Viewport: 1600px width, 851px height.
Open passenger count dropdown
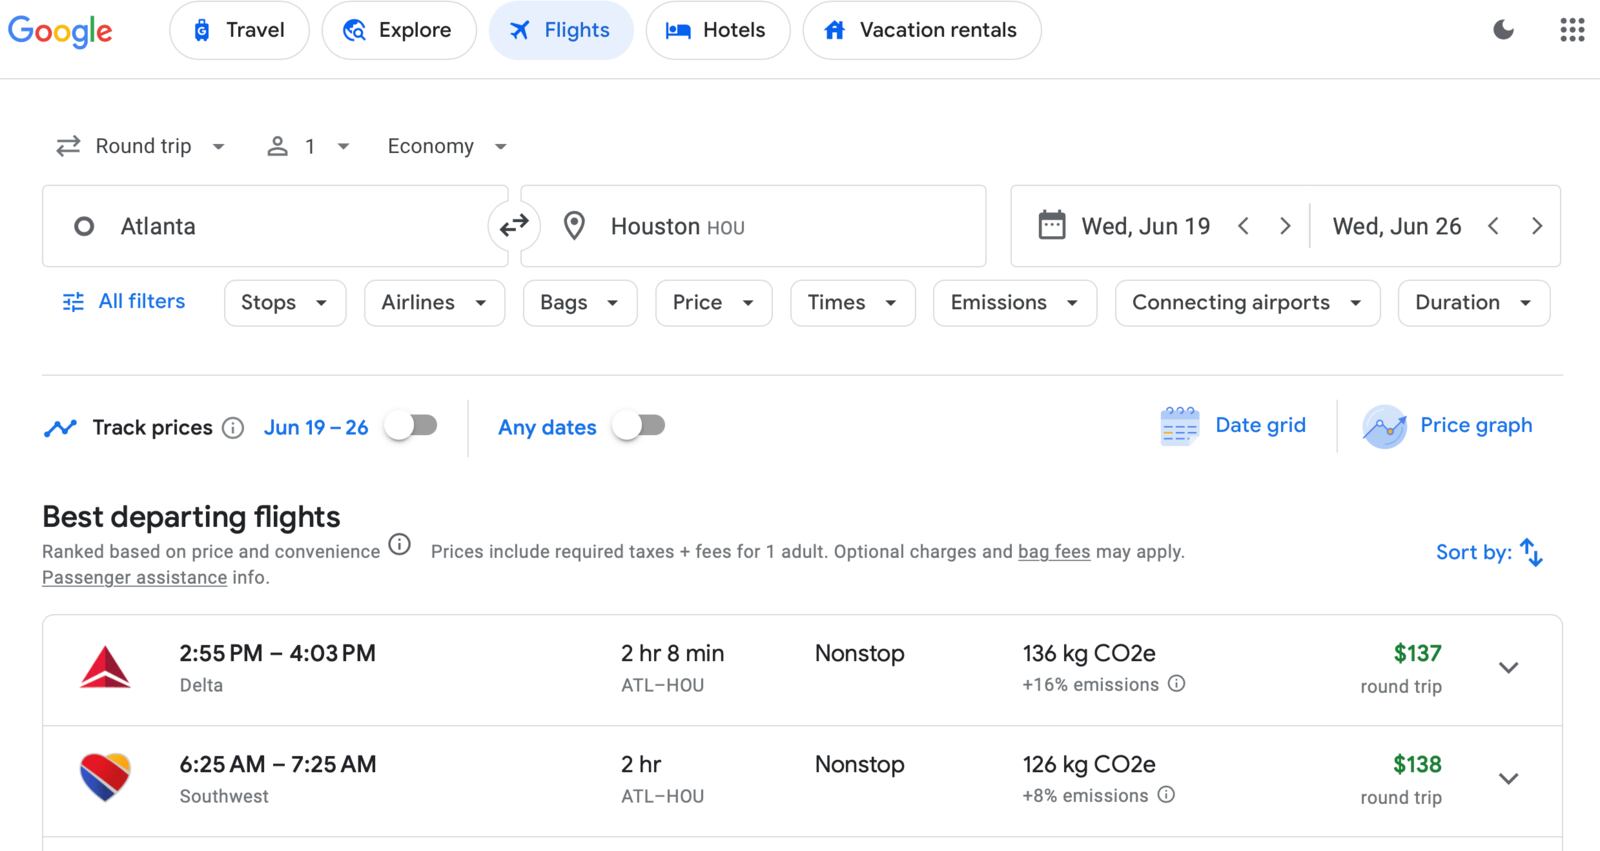(x=308, y=146)
